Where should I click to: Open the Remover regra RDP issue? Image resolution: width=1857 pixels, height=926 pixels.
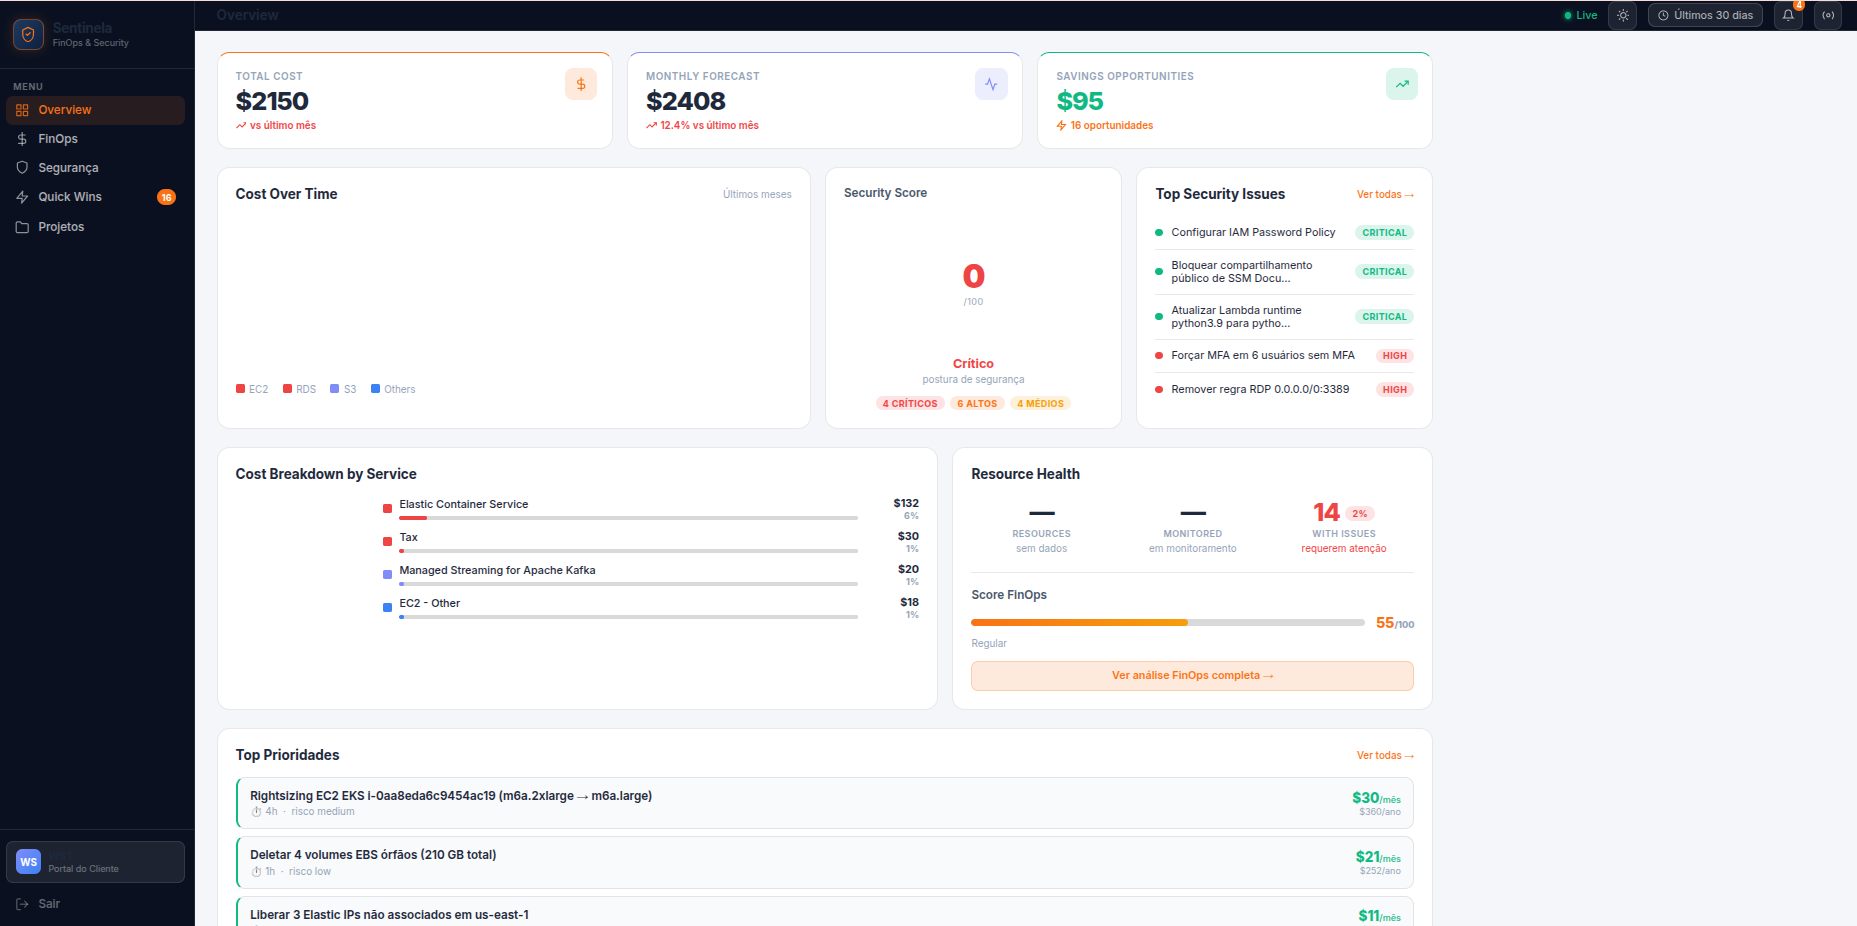[x=1284, y=390]
